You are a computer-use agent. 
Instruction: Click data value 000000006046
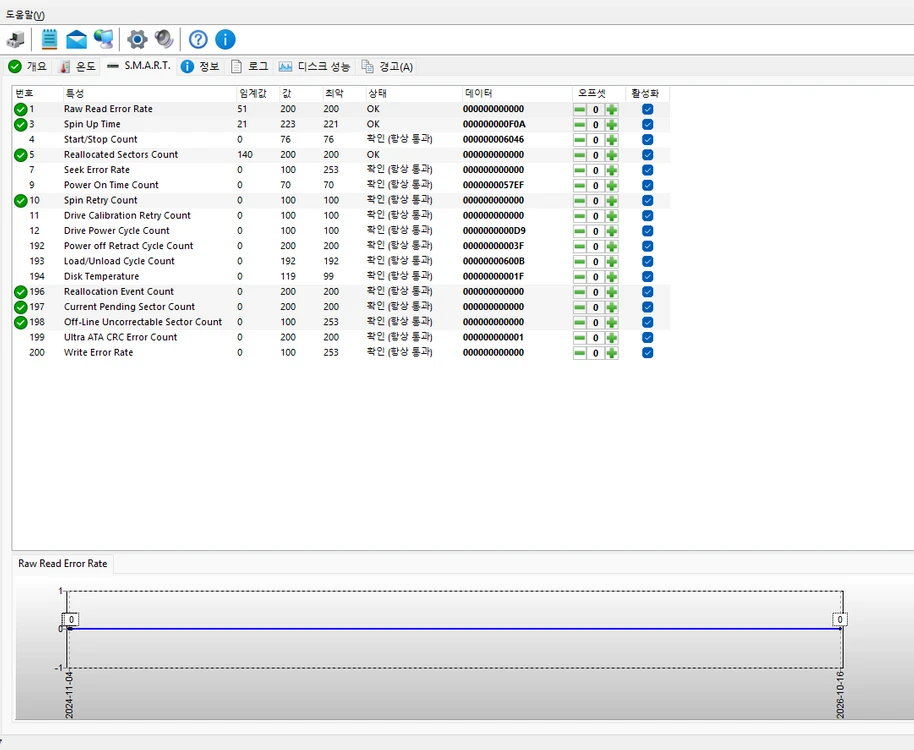point(493,139)
